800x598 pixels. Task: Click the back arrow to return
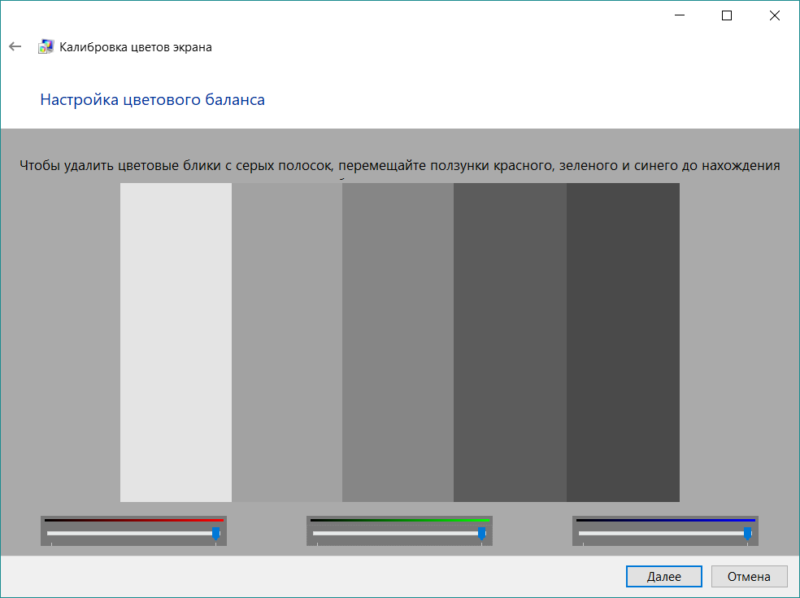[15, 45]
